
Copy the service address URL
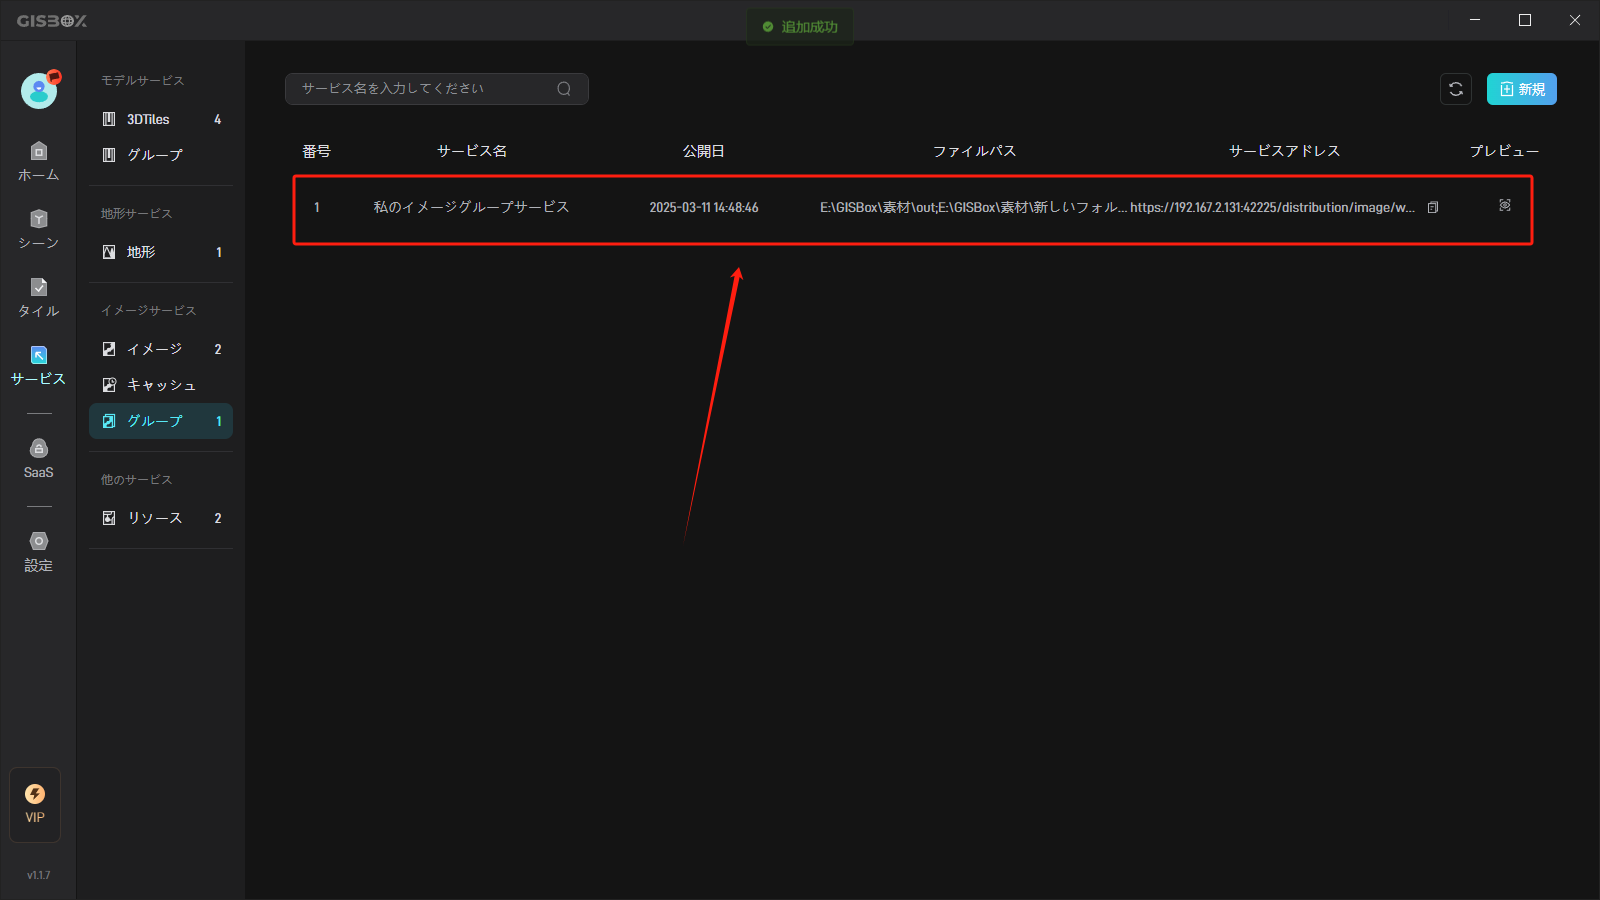[1433, 207]
